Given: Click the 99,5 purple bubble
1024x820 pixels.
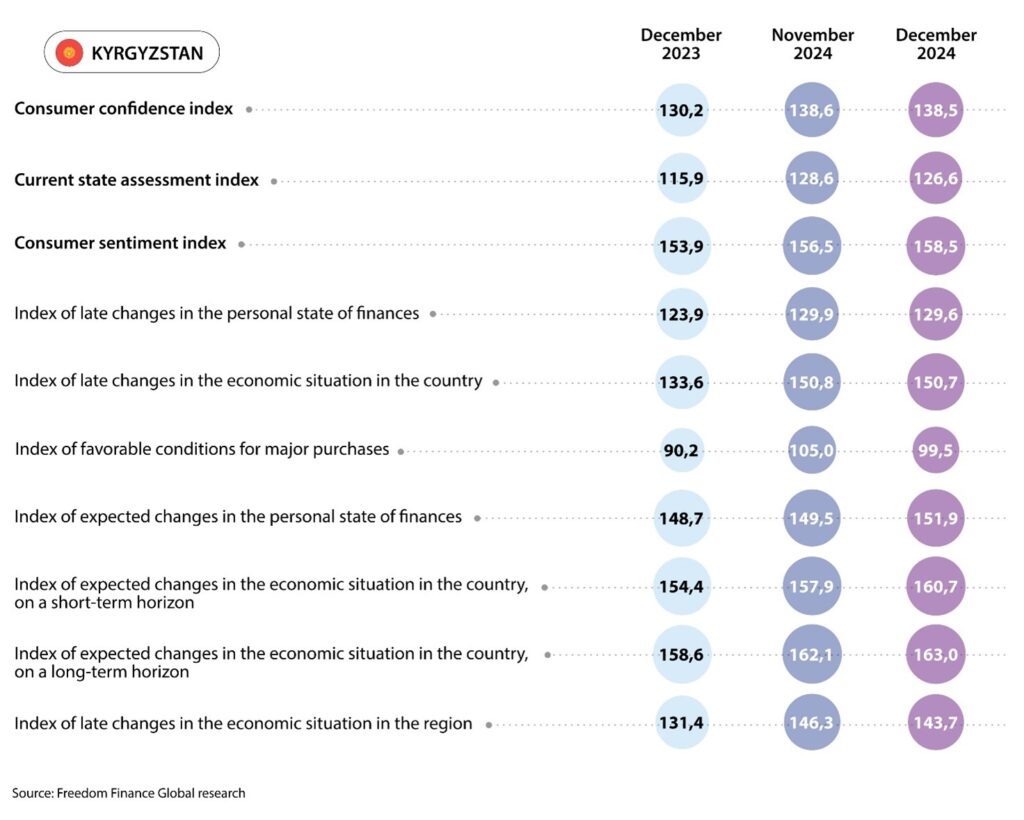Looking at the screenshot, I should pyautogui.click(x=936, y=450).
